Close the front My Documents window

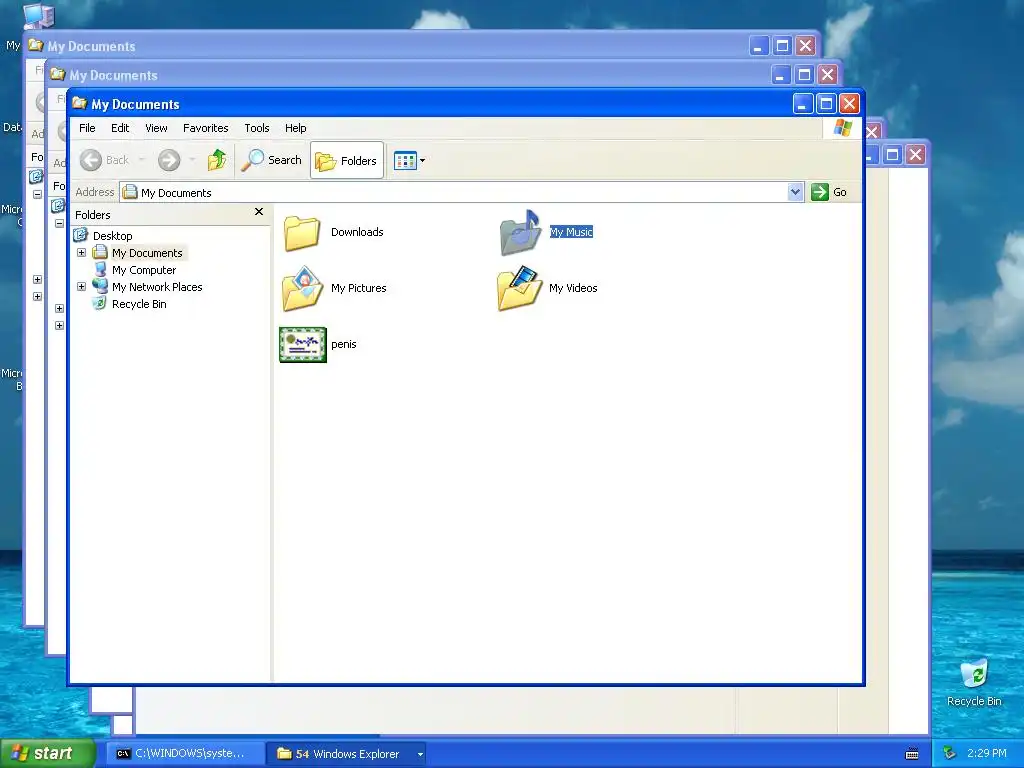pyautogui.click(x=849, y=103)
